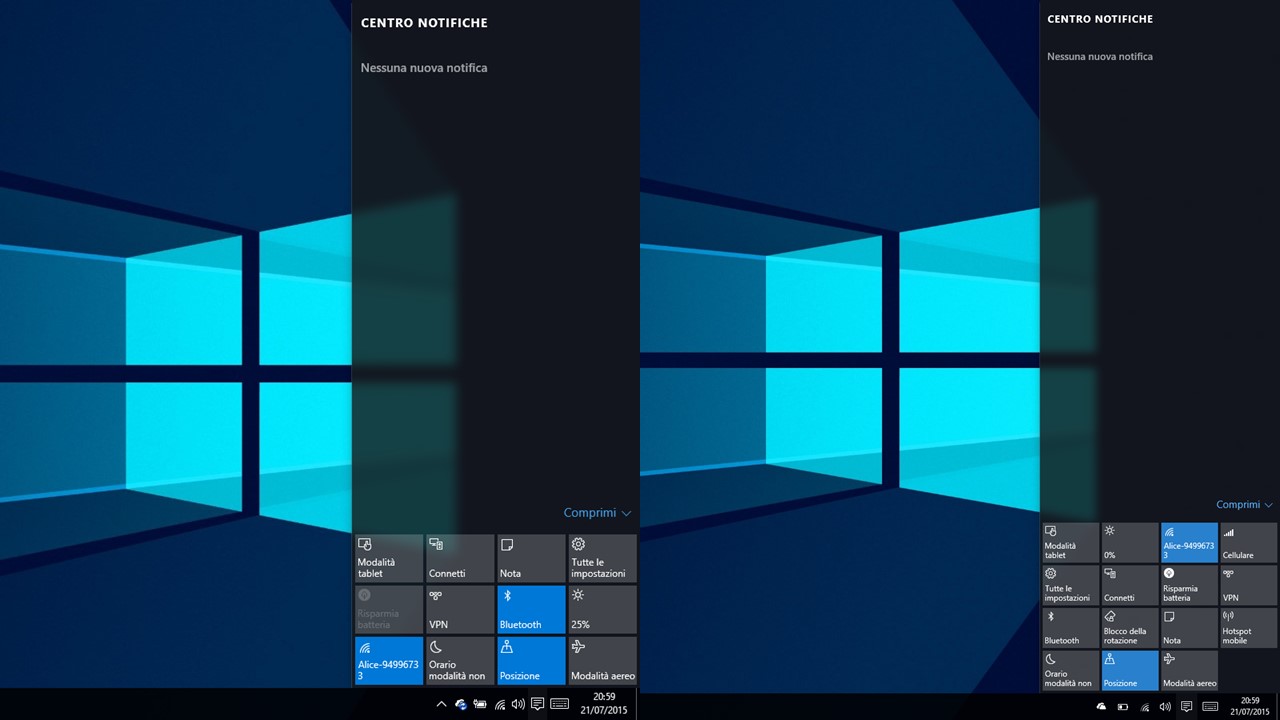Select Alice-94996733 Wi-Fi tile, right panel
The height and width of the screenshot is (720, 1280).
pos(1189,543)
